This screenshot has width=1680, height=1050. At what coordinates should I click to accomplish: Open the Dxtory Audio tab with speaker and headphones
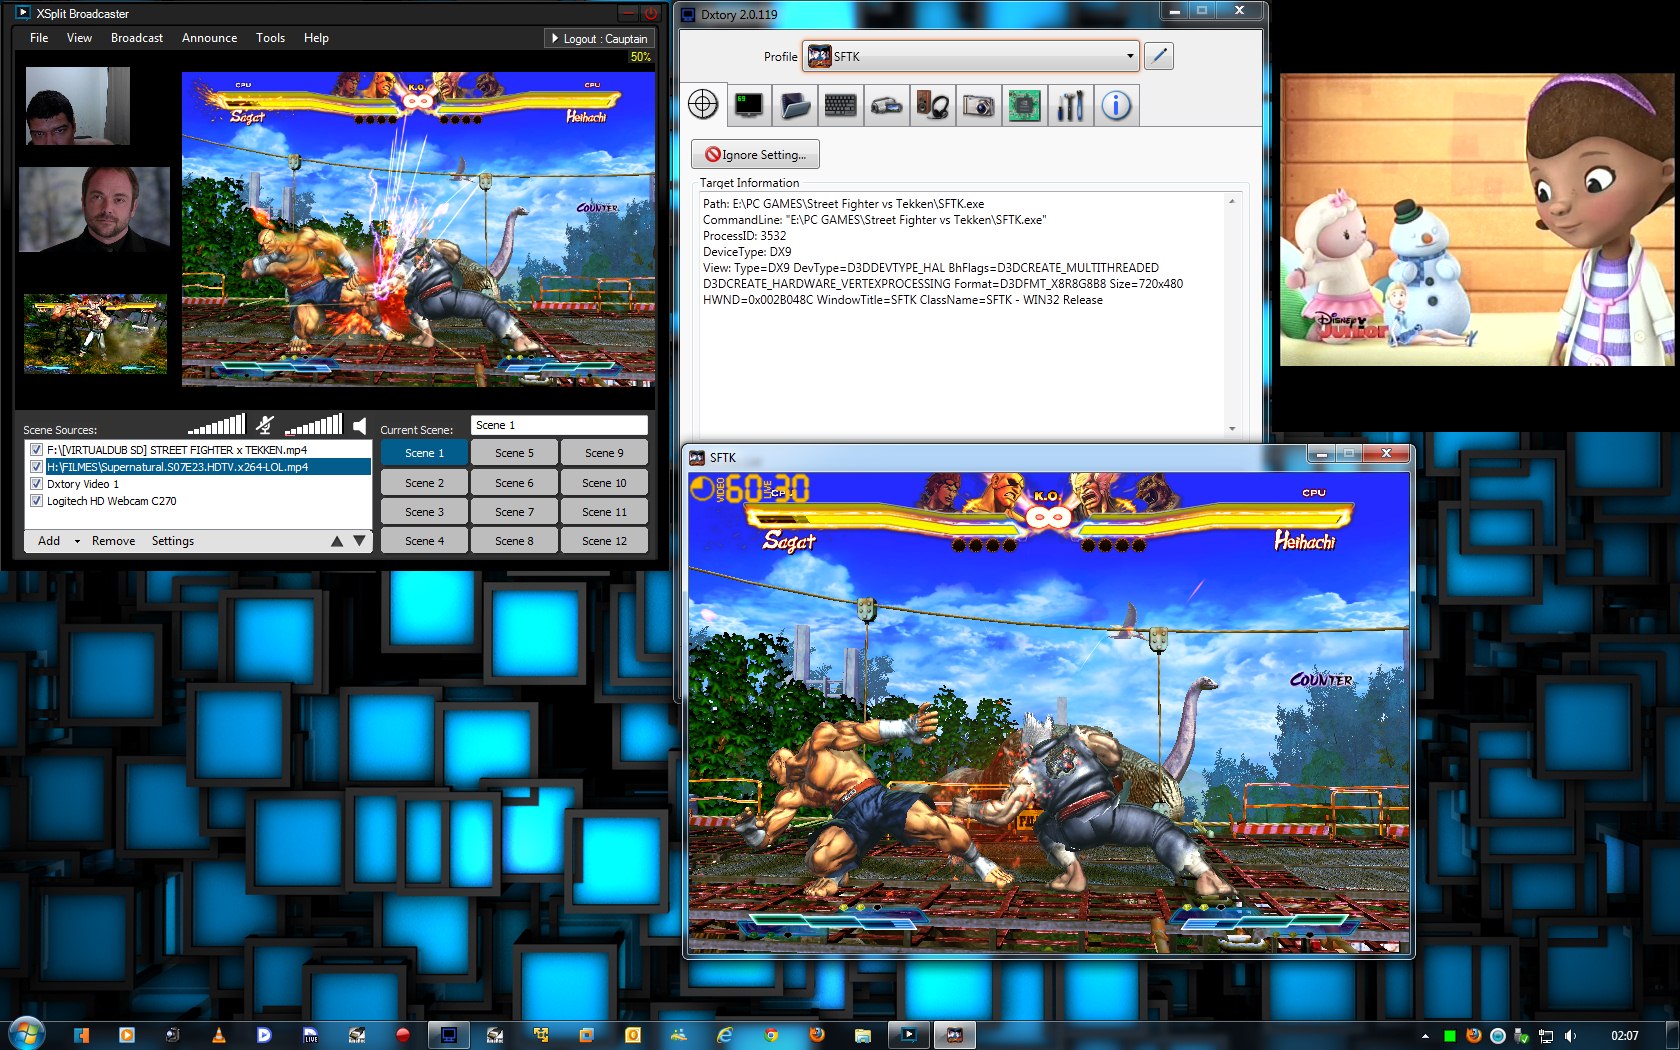933,104
